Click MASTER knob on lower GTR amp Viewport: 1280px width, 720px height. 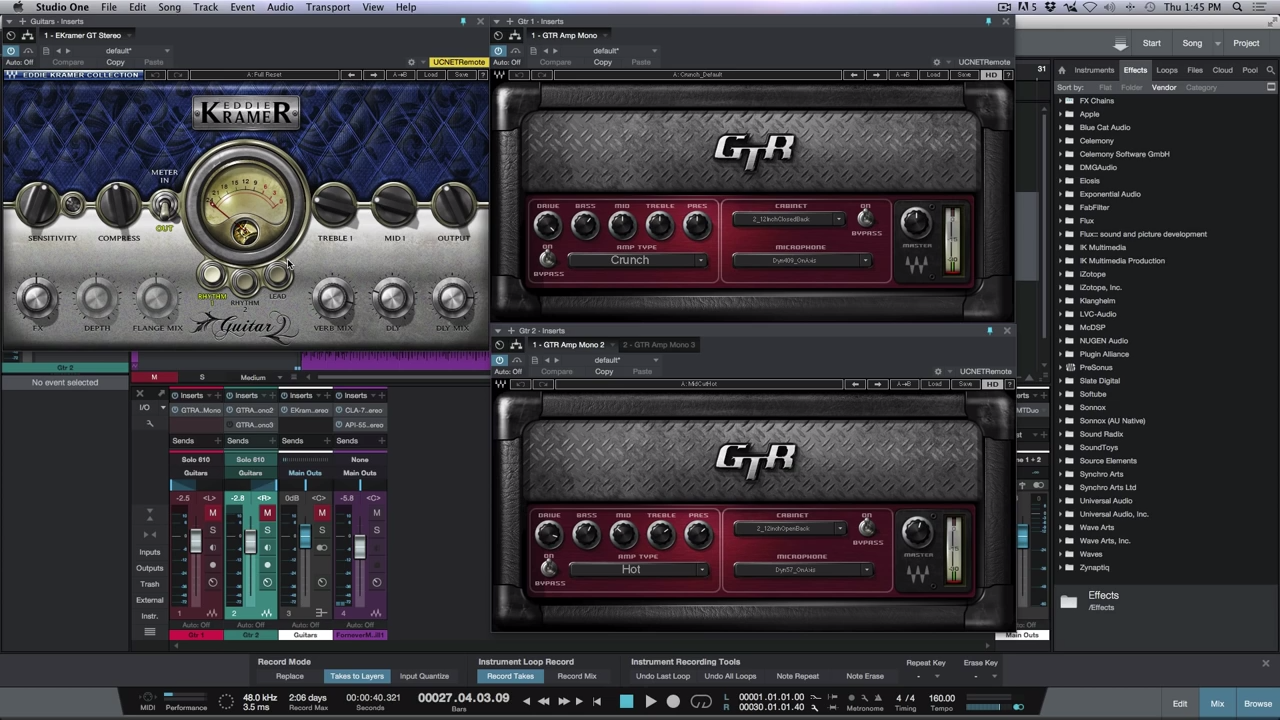917,532
